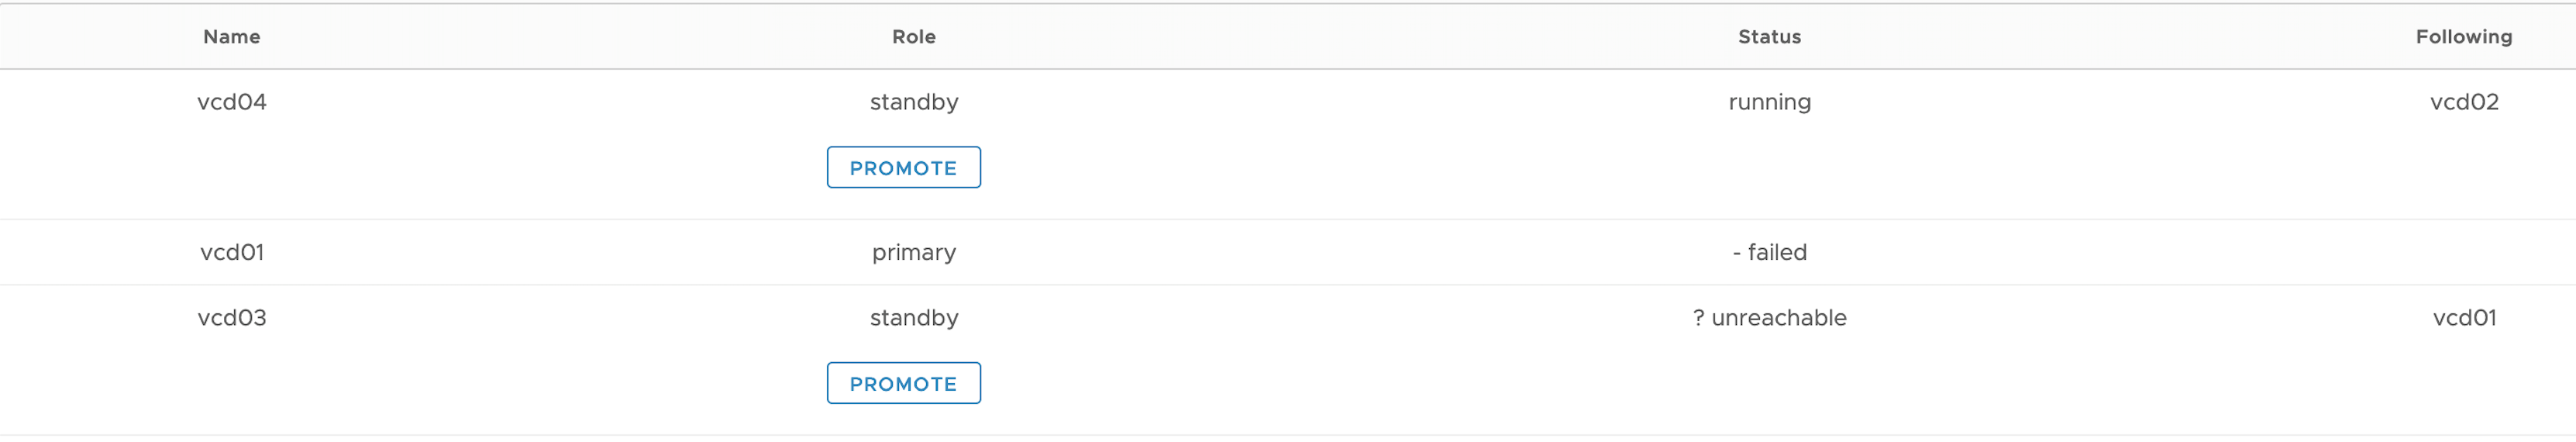Image resolution: width=2576 pixels, height=442 pixels.
Task: Select the Status column header
Action: point(1769,37)
